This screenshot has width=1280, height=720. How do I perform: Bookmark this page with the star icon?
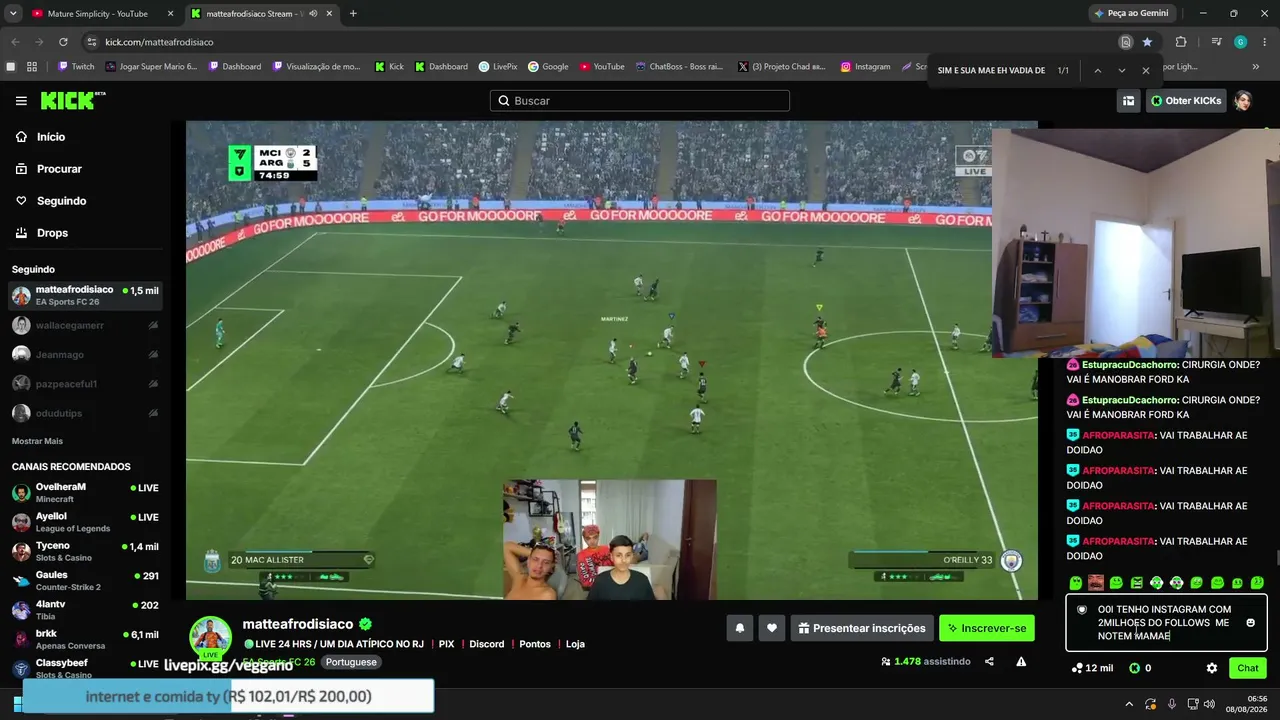[x=1147, y=42]
